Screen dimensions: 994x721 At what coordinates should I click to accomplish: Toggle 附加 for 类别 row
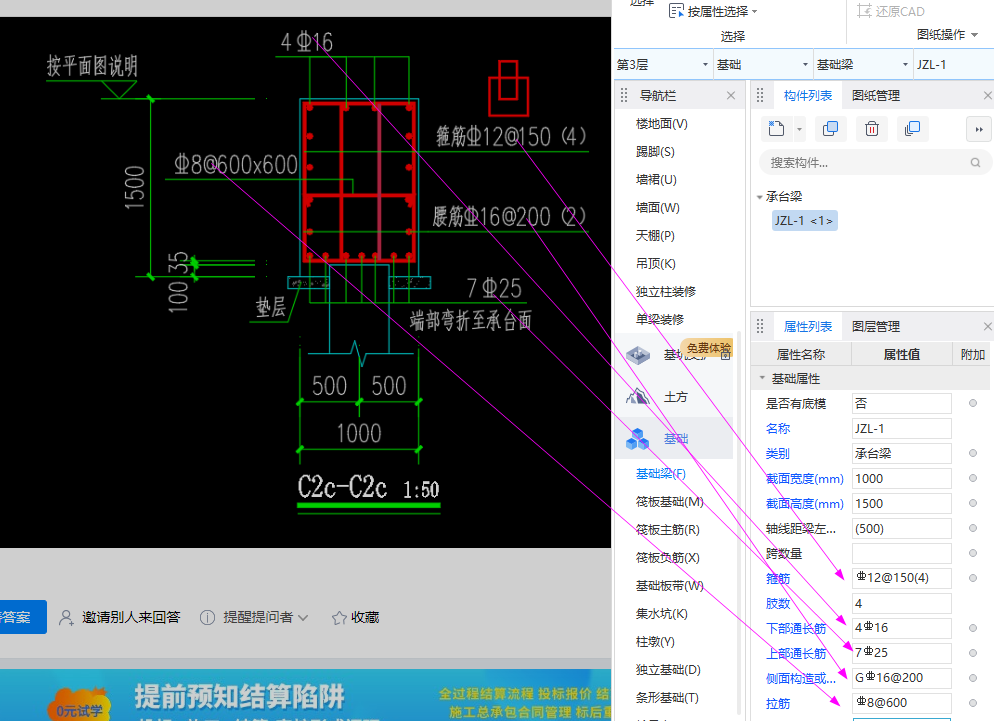(x=973, y=453)
